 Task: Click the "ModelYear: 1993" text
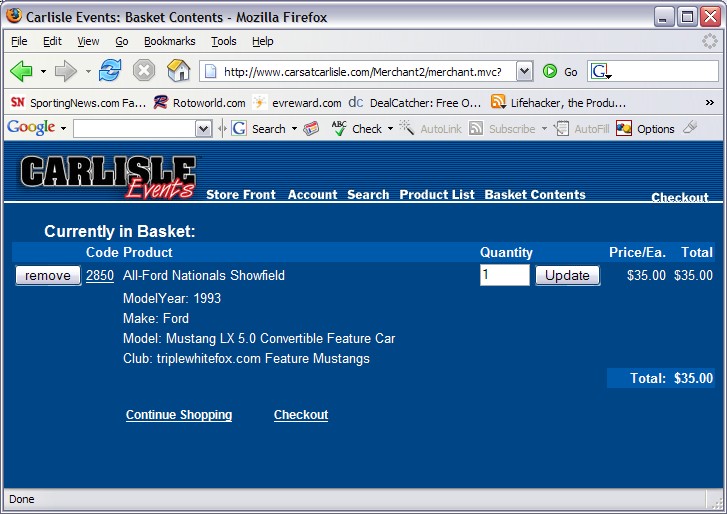point(172,298)
